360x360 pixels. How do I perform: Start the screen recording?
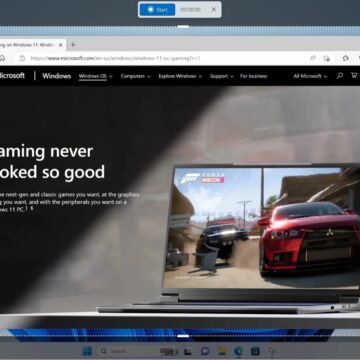pyautogui.click(x=157, y=10)
